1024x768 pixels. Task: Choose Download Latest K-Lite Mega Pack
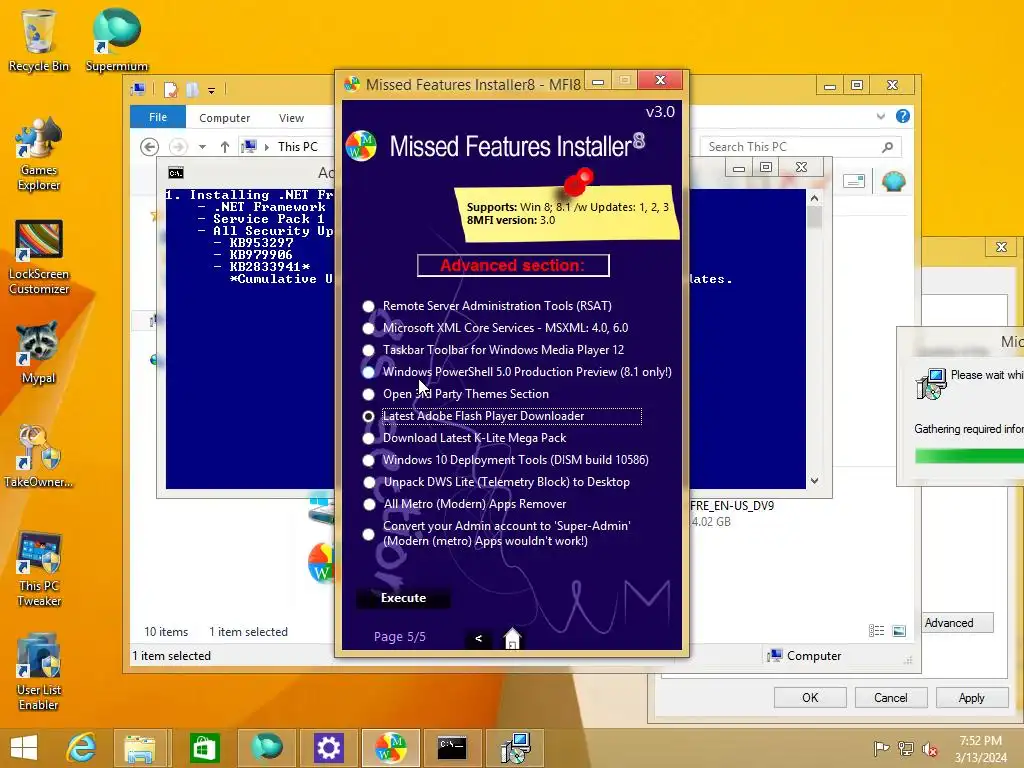pyautogui.click(x=368, y=438)
